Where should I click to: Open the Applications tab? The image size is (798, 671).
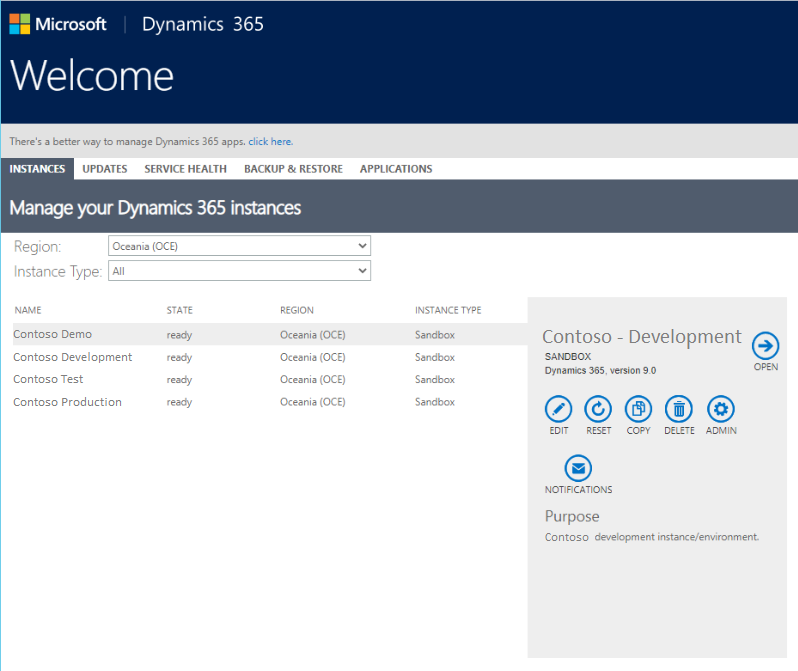(x=396, y=169)
